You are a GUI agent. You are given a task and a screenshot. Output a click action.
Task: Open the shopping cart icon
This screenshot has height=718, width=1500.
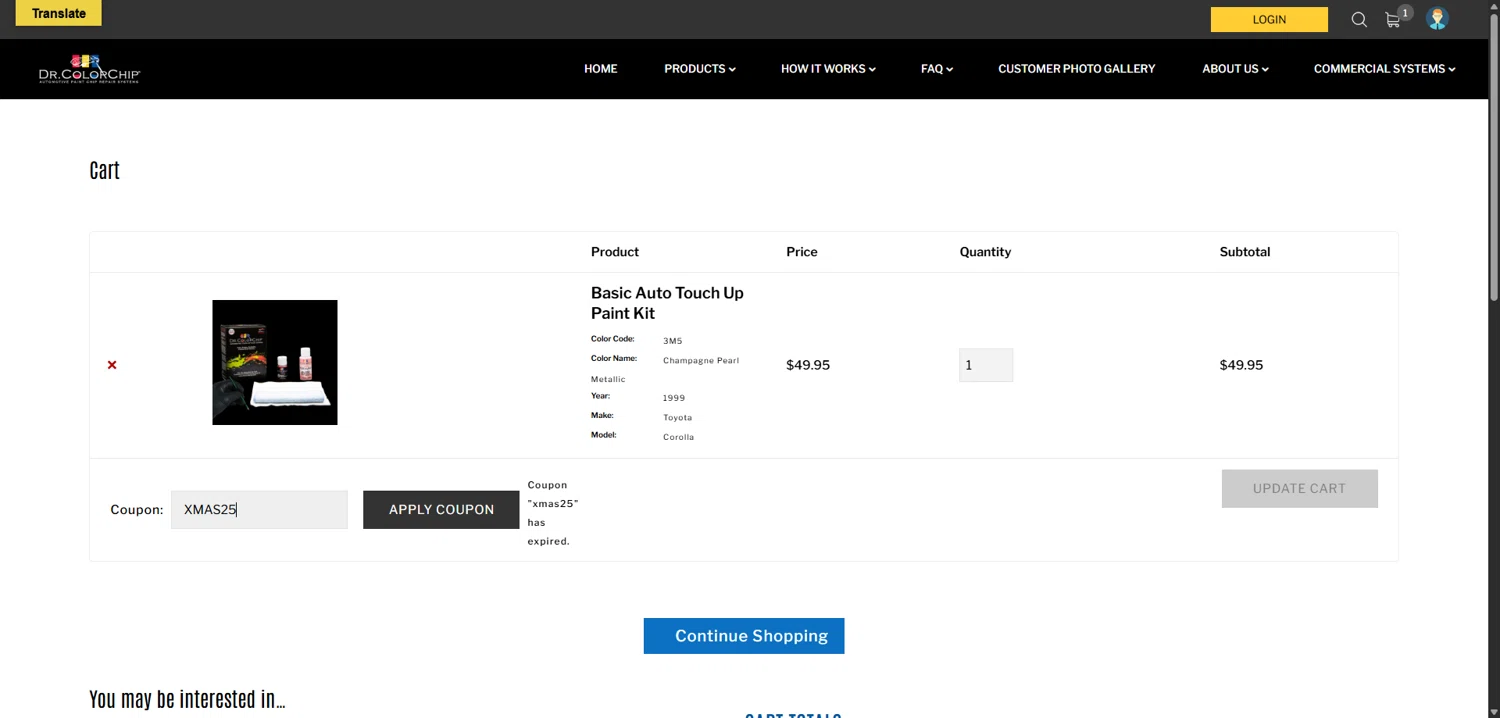point(1392,20)
